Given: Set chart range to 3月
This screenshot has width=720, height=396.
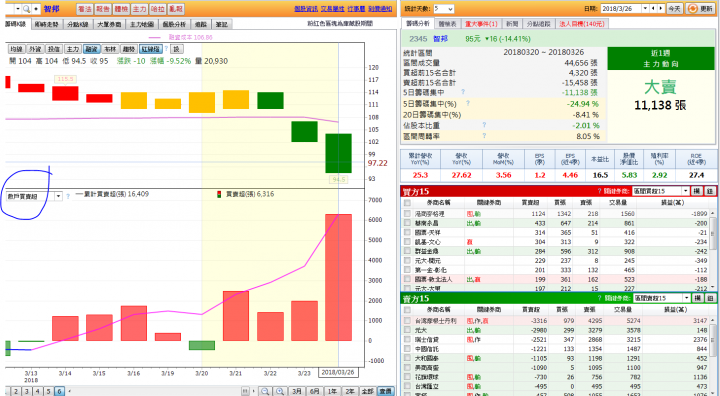Looking at the screenshot, I should tap(297, 391).
